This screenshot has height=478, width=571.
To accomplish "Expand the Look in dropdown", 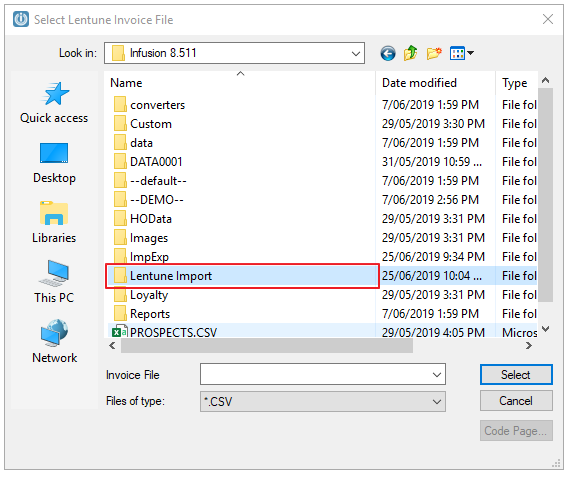I will tap(355, 54).
